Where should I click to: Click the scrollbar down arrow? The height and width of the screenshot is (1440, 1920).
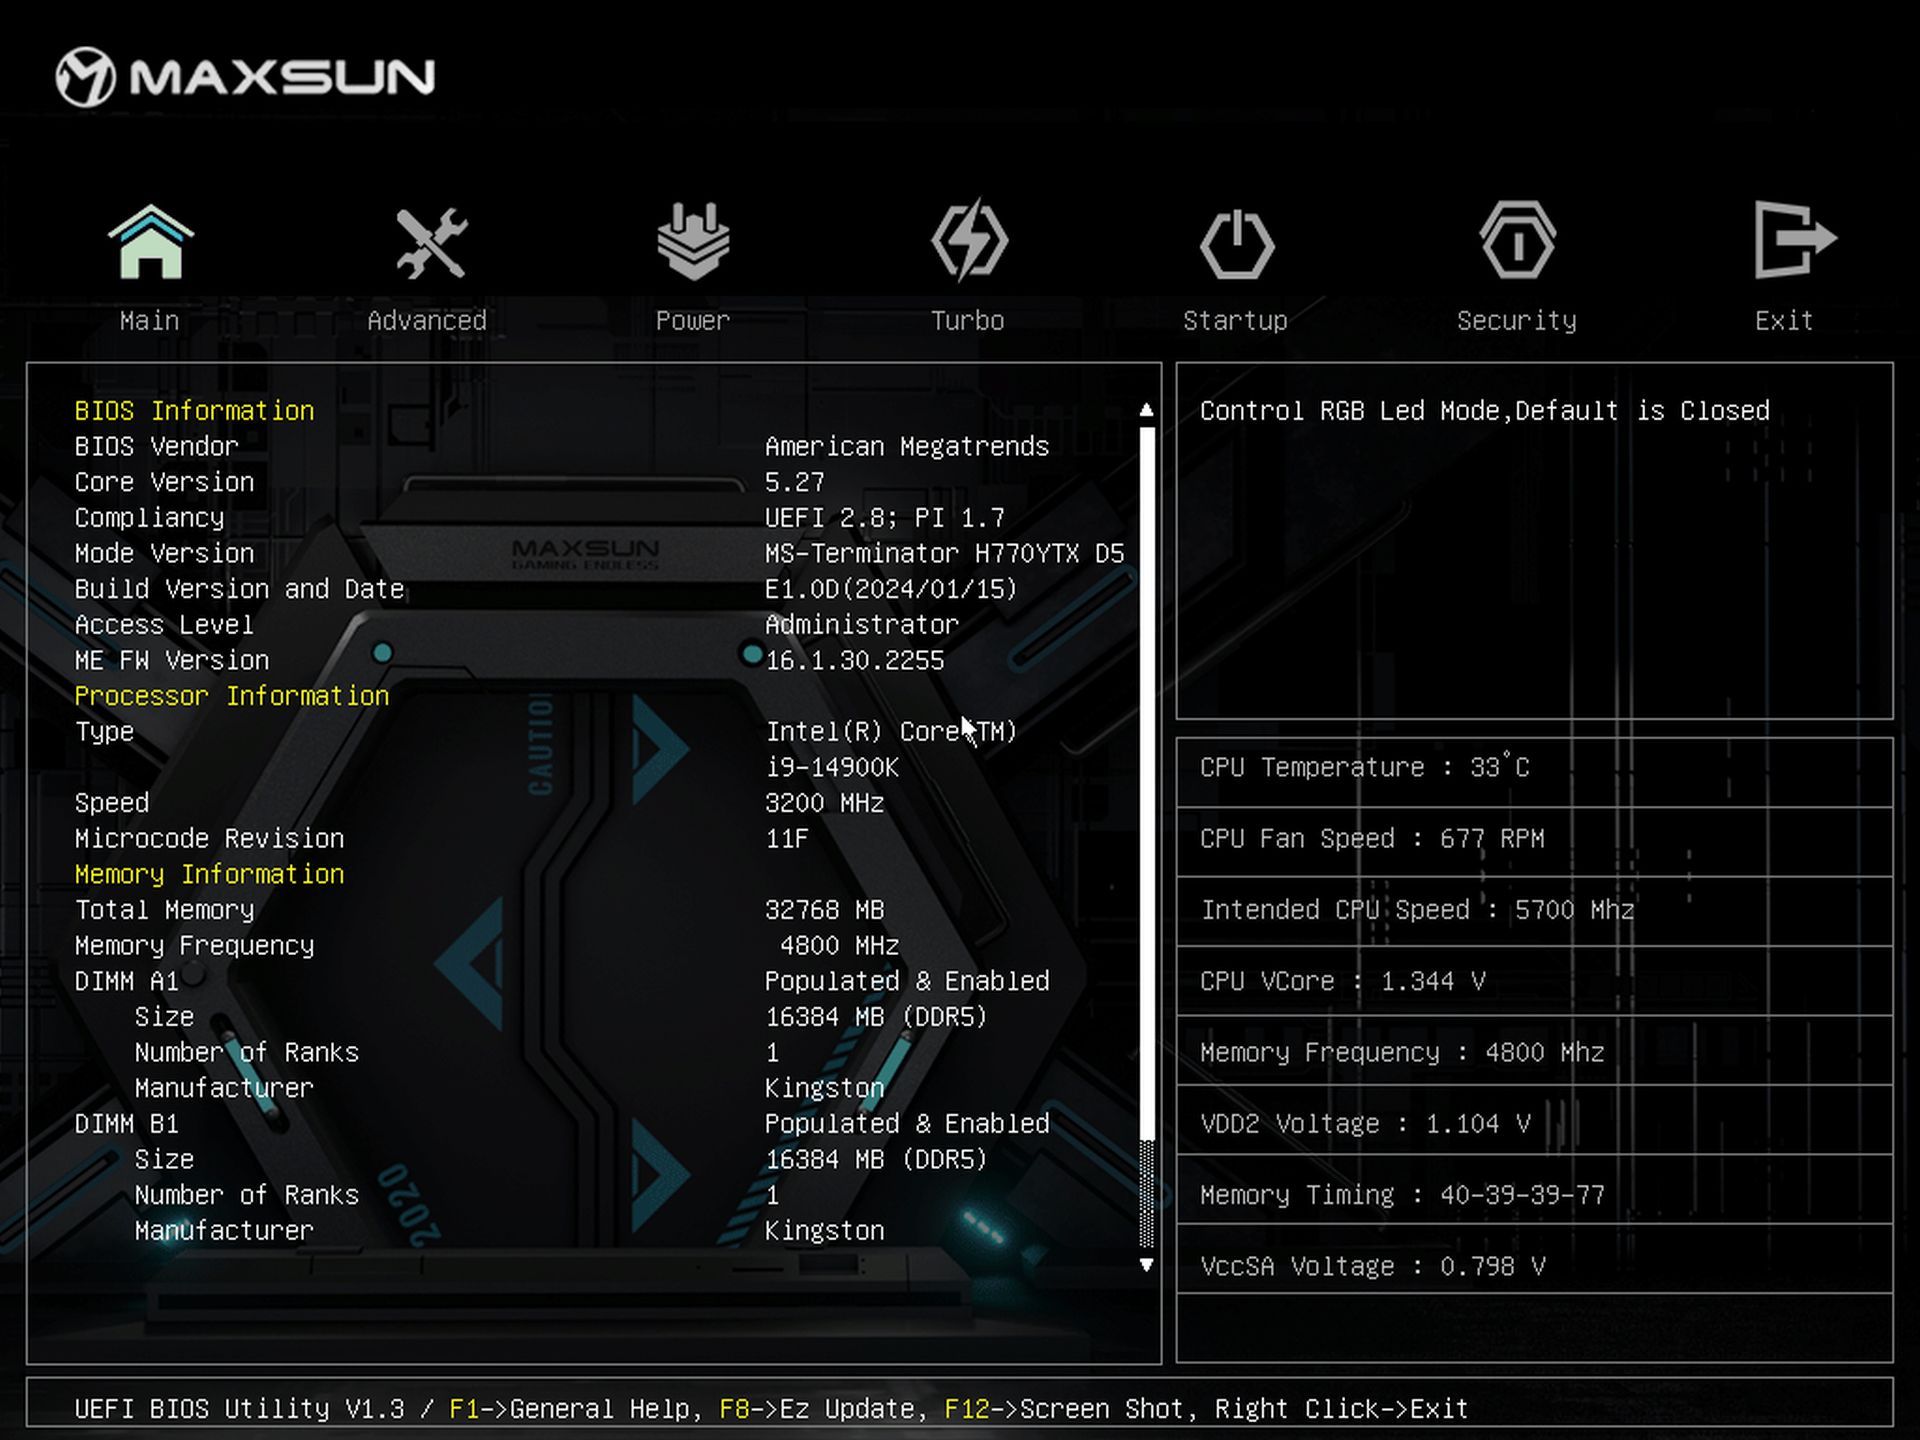1147,1265
